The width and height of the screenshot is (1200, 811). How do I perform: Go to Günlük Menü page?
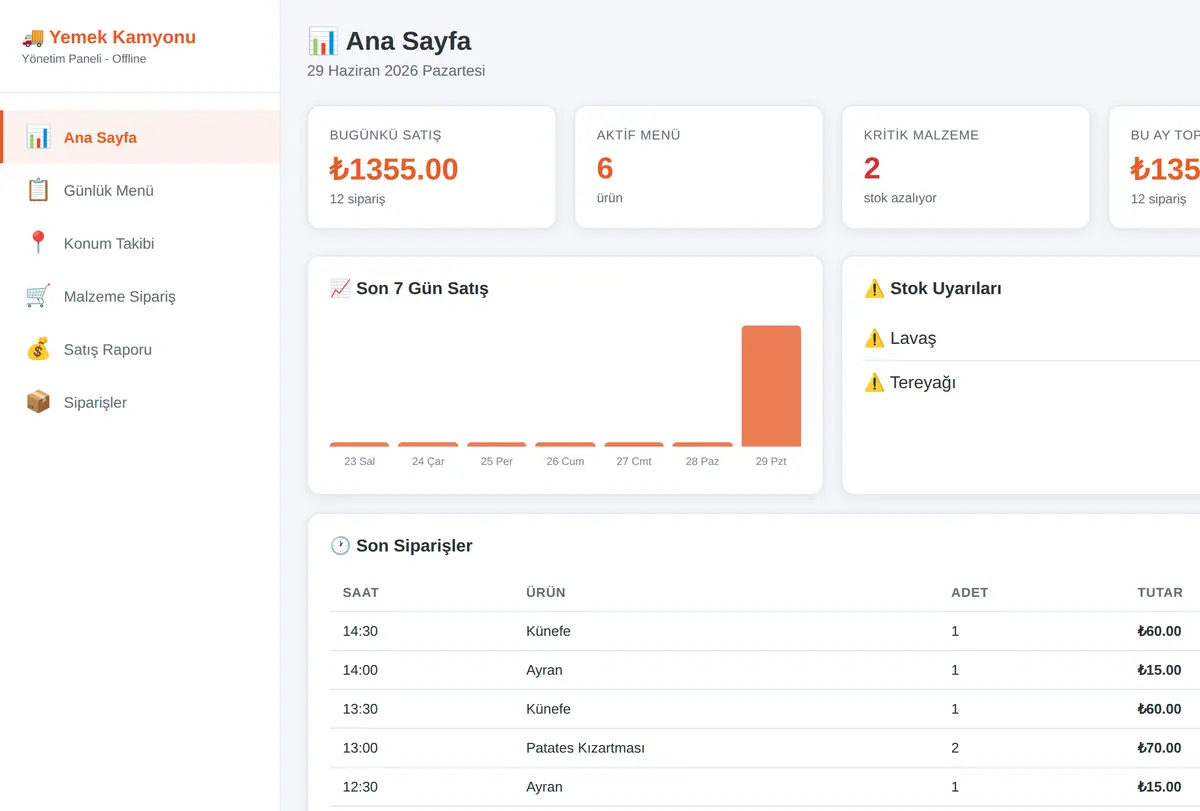(x=140, y=190)
